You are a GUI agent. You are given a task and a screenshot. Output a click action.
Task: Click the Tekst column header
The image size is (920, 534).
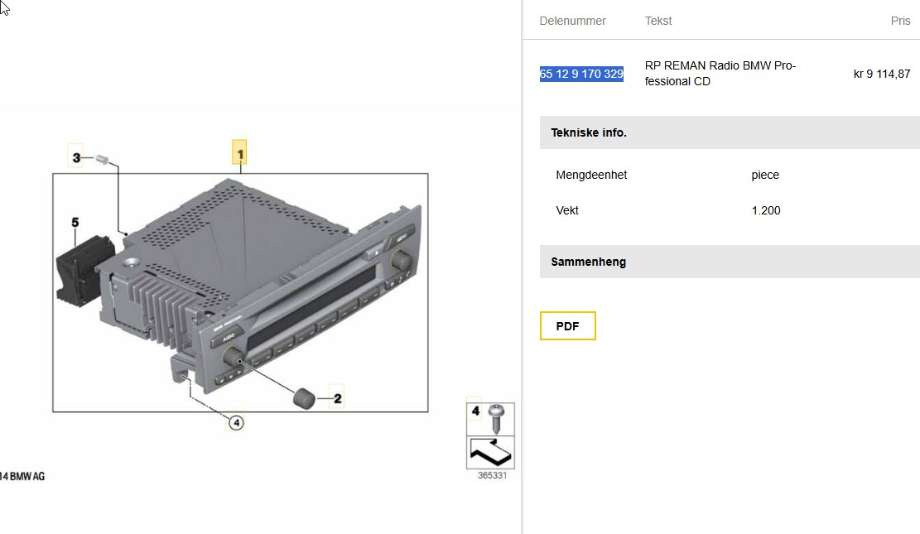(658, 21)
